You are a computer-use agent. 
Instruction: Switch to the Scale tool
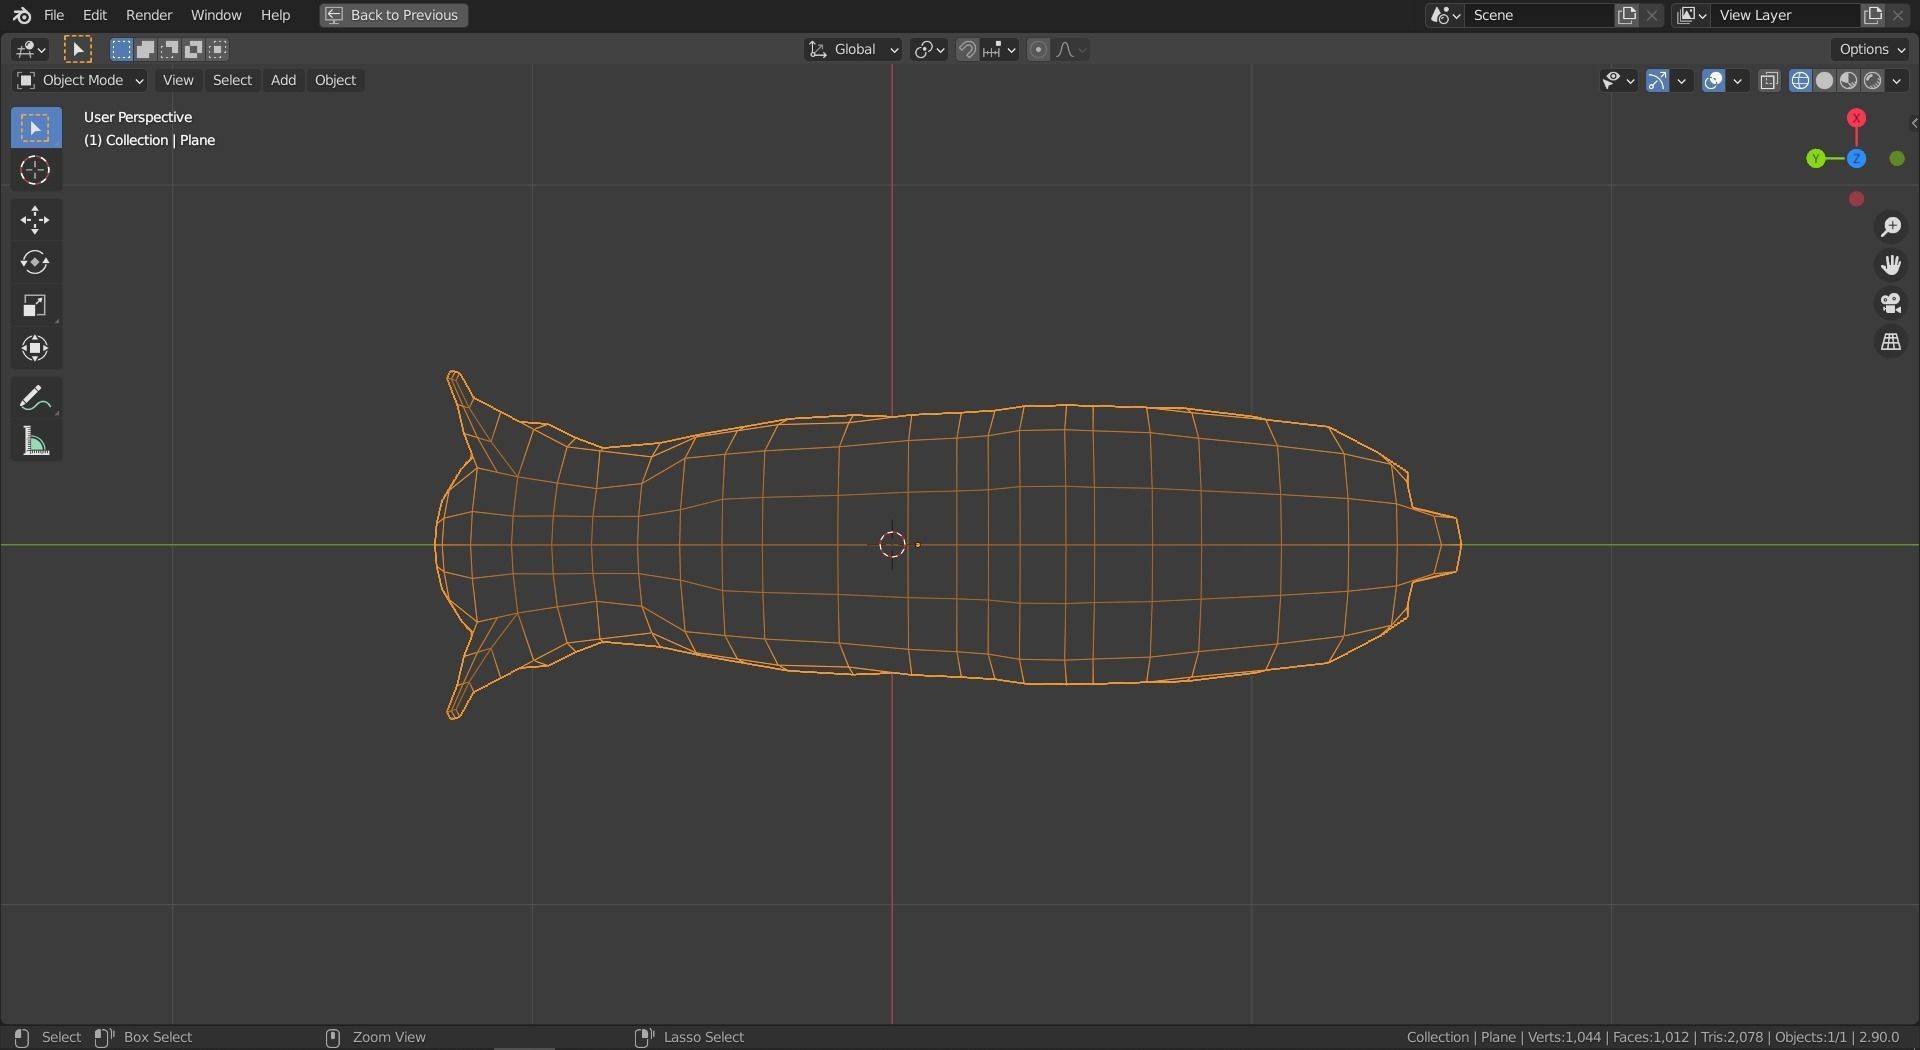[36, 306]
